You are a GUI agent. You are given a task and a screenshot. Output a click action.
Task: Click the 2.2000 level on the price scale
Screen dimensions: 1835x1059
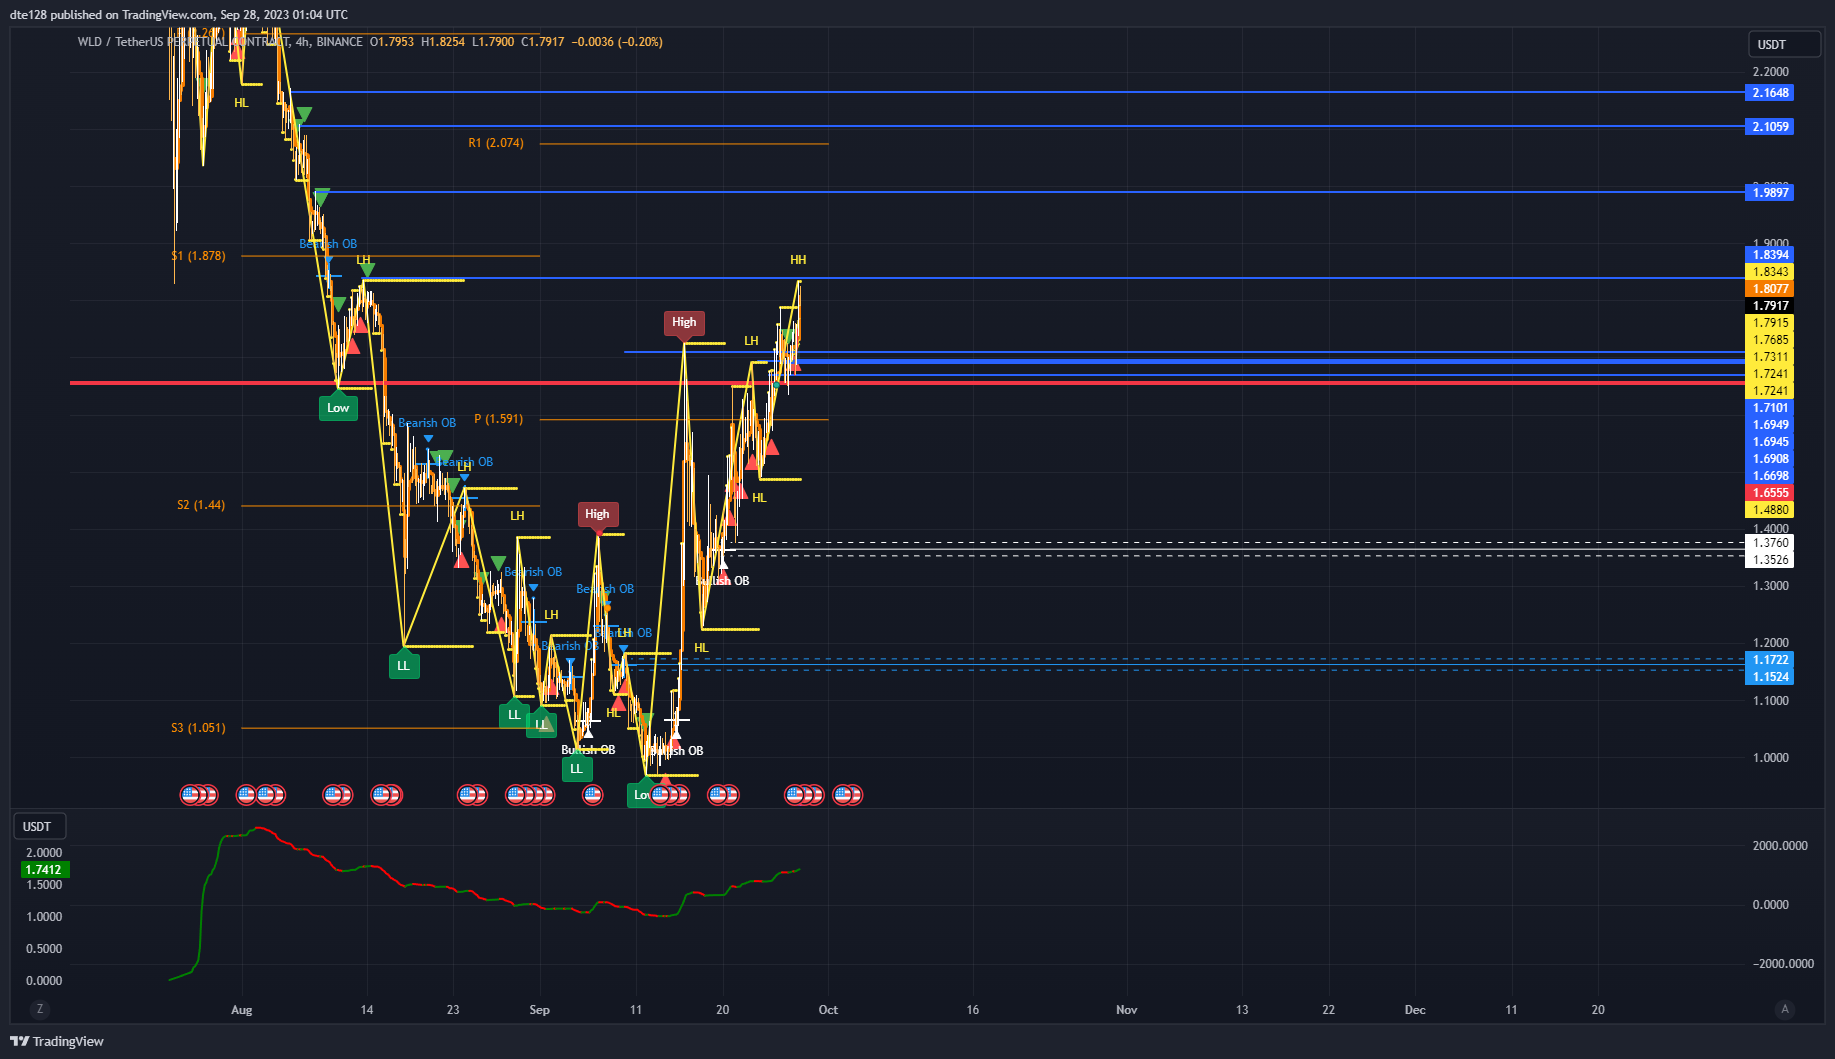(1771, 72)
